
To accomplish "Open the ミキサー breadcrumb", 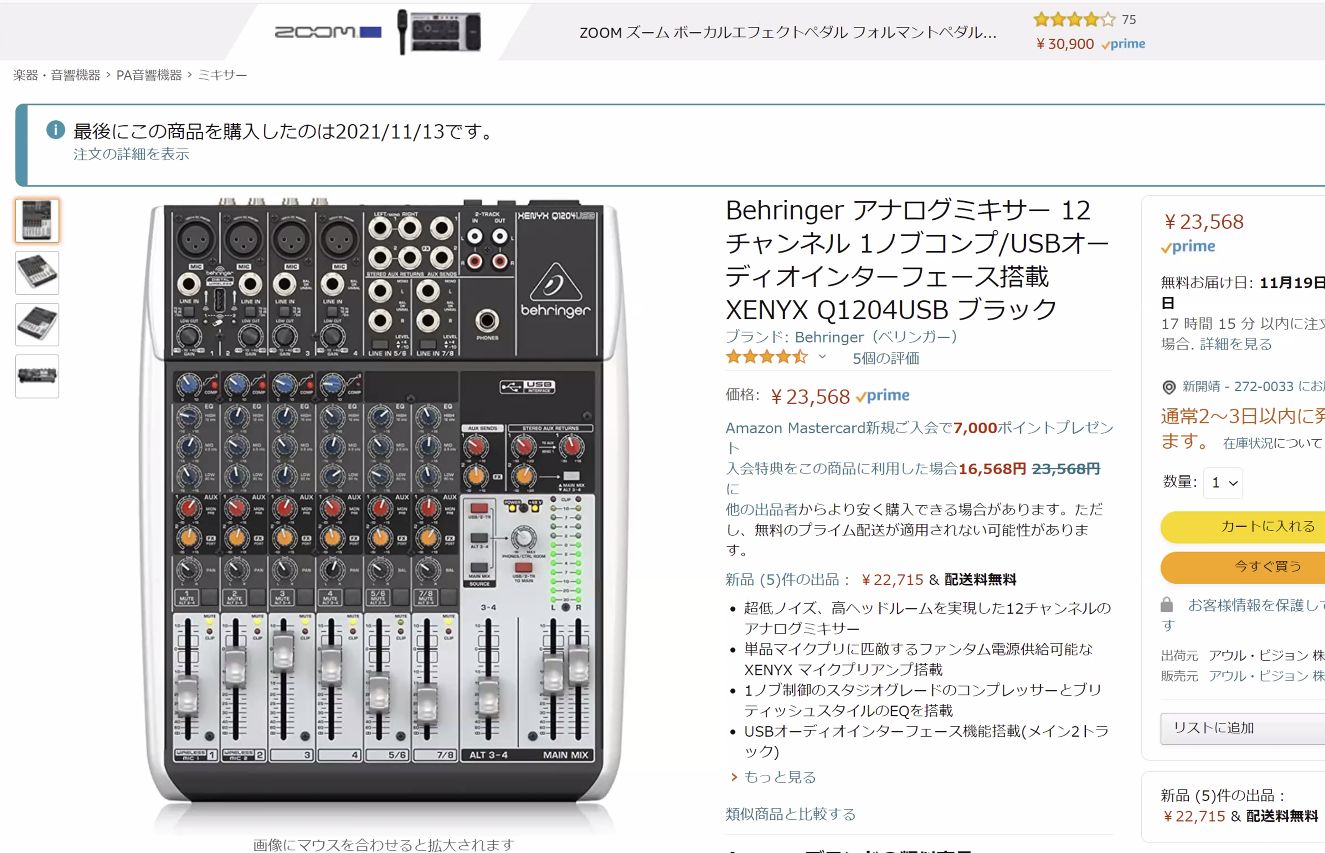I will tap(222, 75).
